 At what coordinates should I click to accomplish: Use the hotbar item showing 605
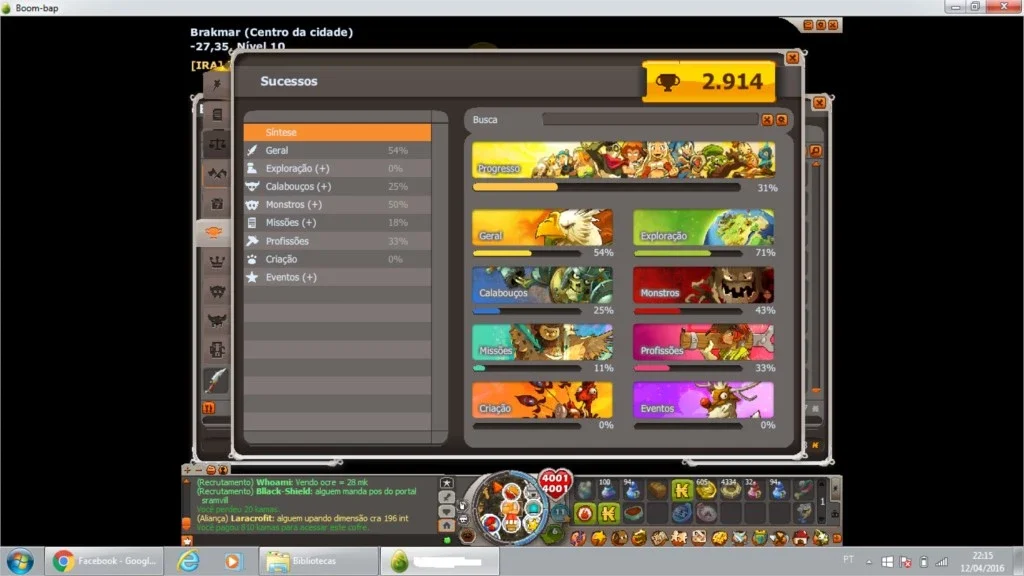point(706,490)
